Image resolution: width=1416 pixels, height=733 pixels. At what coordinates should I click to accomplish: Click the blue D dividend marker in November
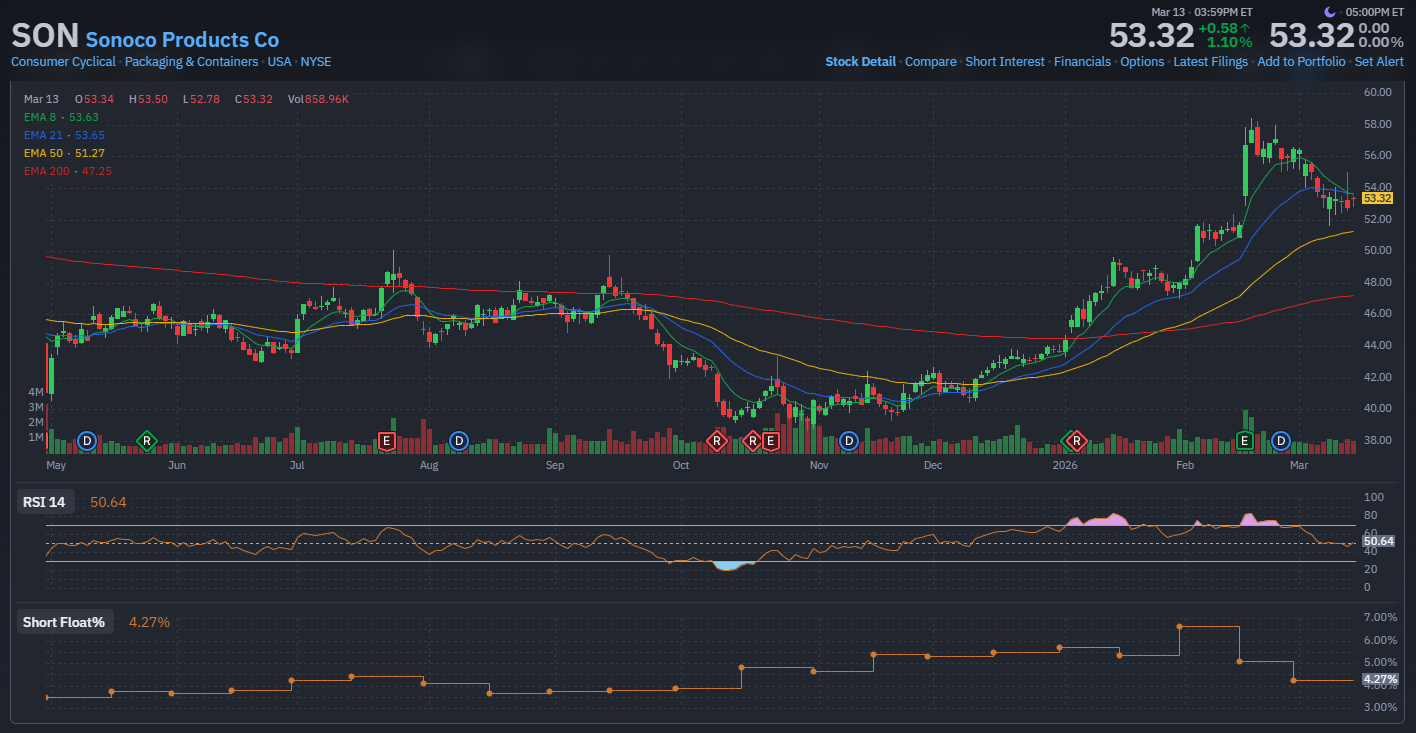tap(849, 440)
